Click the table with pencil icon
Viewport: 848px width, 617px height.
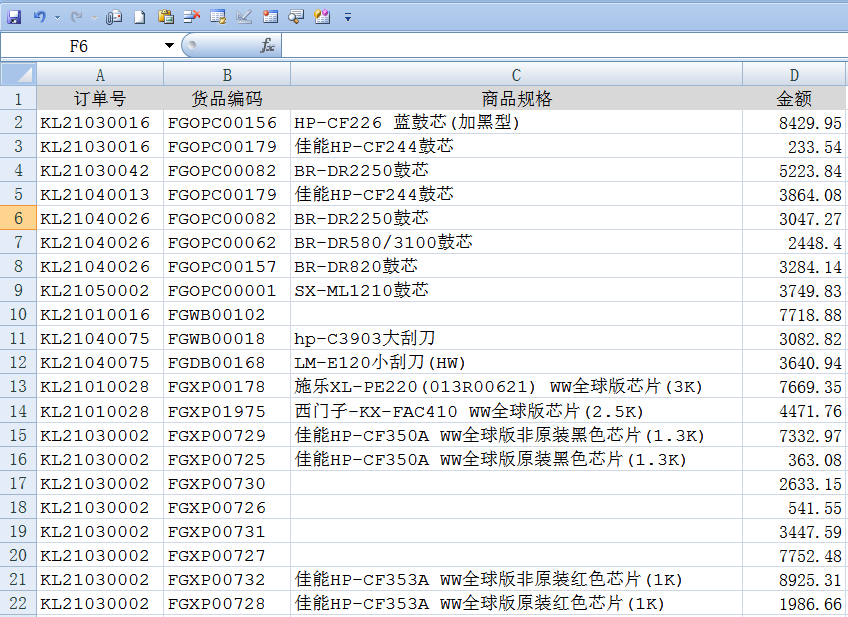(218, 17)
